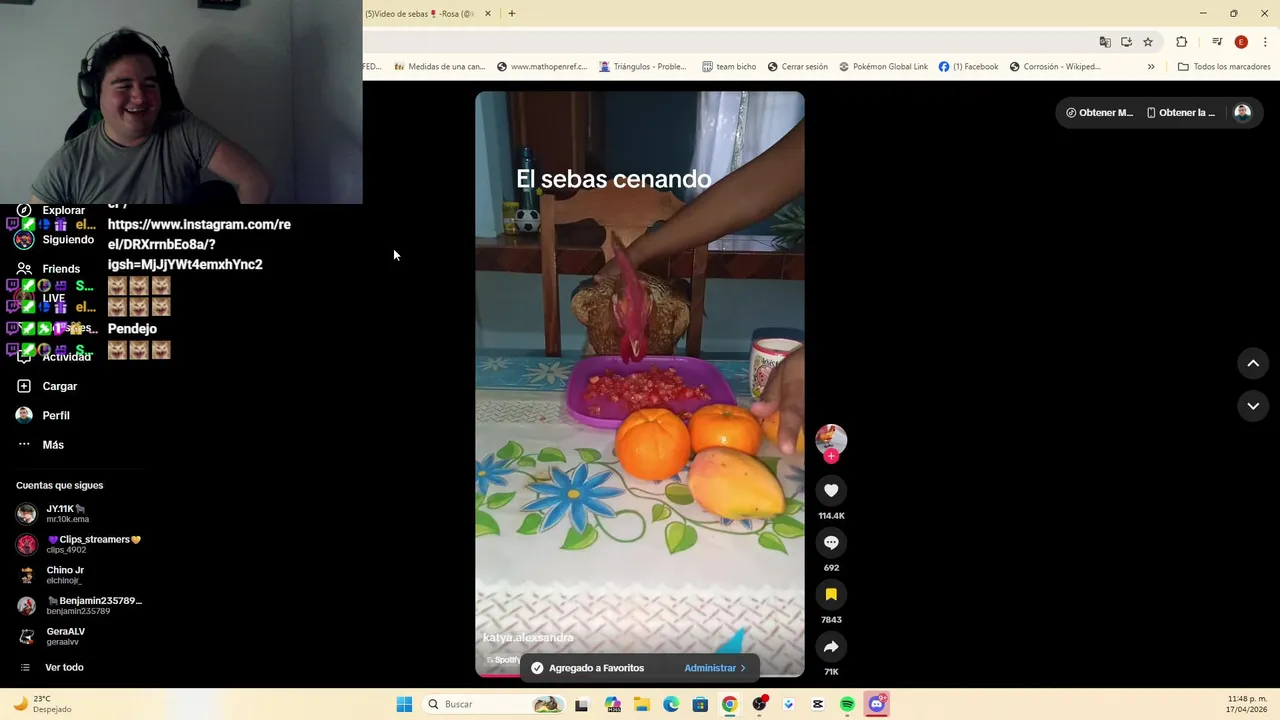This screenshot has height=720, width=1280.
Task: Expand Ver todo followed accounts
Action: coord(52,667)
